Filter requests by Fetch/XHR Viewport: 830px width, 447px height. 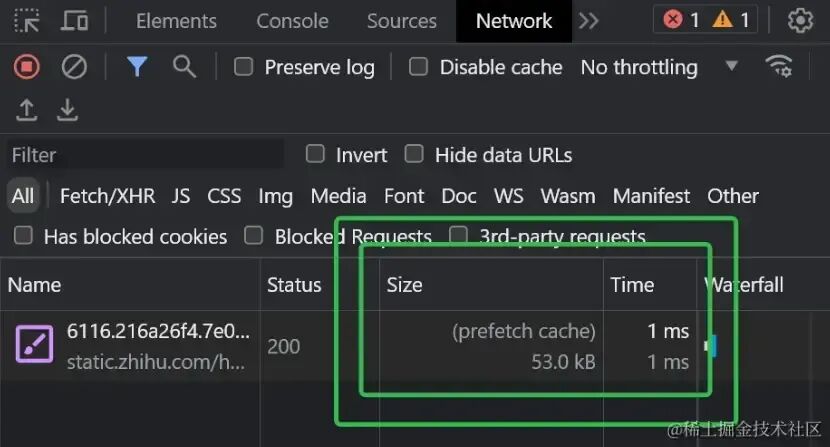pyautogui.click(x=107, y=196)
